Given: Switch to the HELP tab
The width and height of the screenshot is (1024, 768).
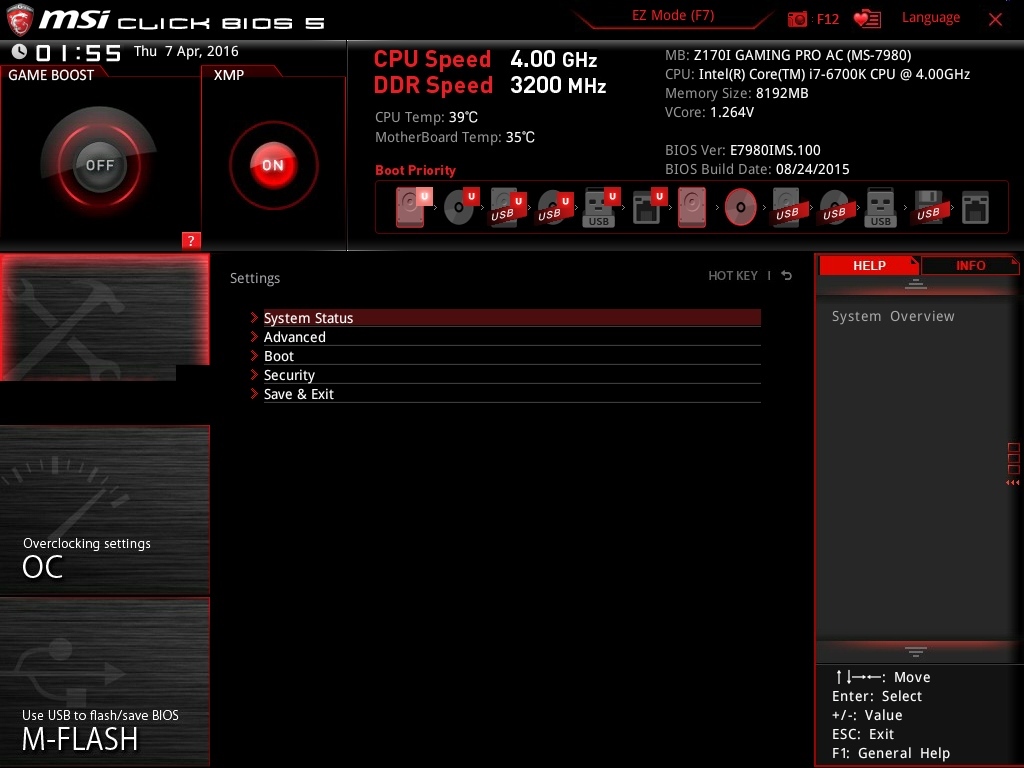Looking at the screenshot, I should pos(869,265).
